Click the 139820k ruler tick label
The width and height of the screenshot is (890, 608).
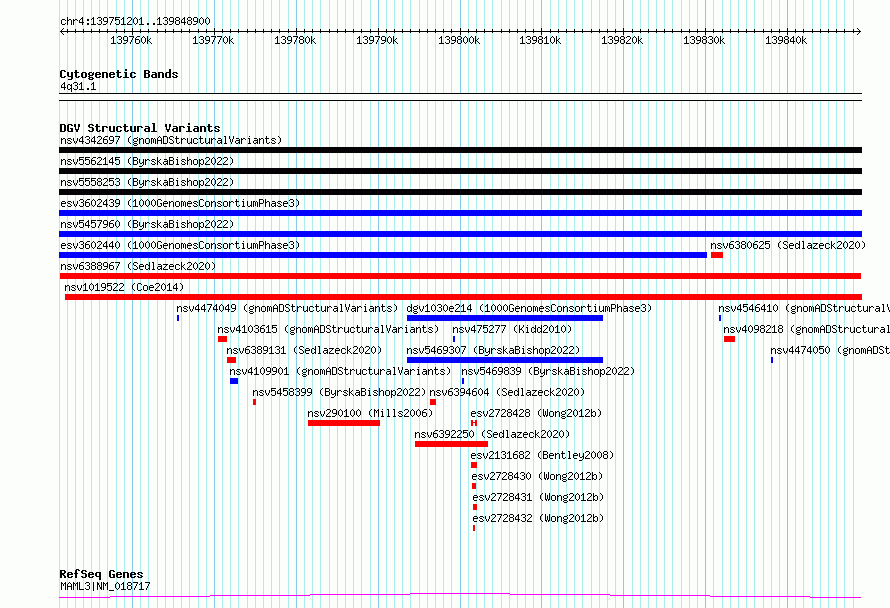622,40
